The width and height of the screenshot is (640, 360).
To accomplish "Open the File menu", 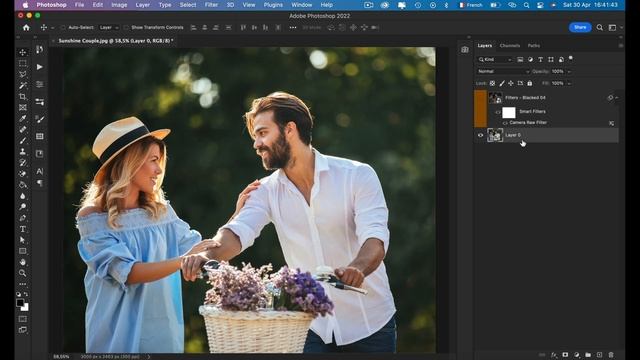I will click(x=79, y=5).
